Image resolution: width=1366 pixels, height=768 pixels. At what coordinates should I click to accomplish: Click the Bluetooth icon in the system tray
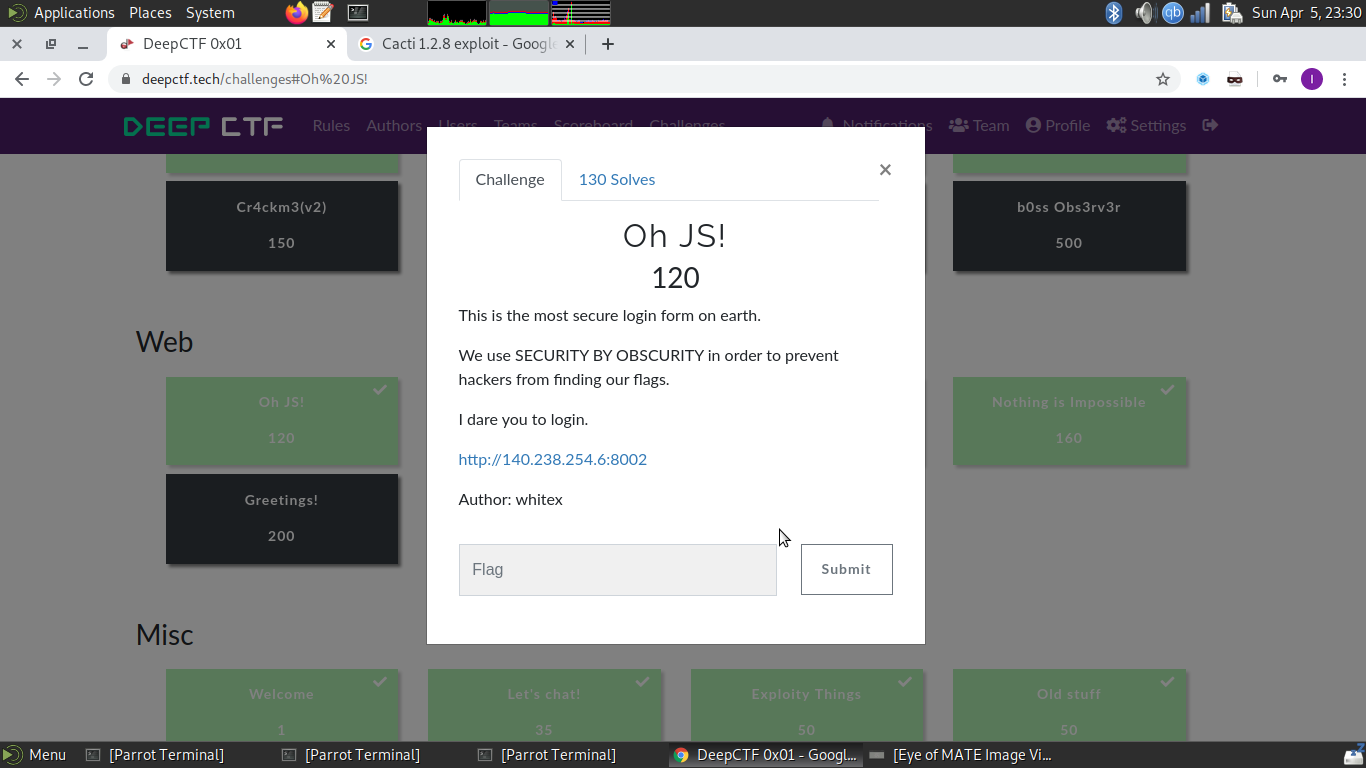coord(1113,14)
